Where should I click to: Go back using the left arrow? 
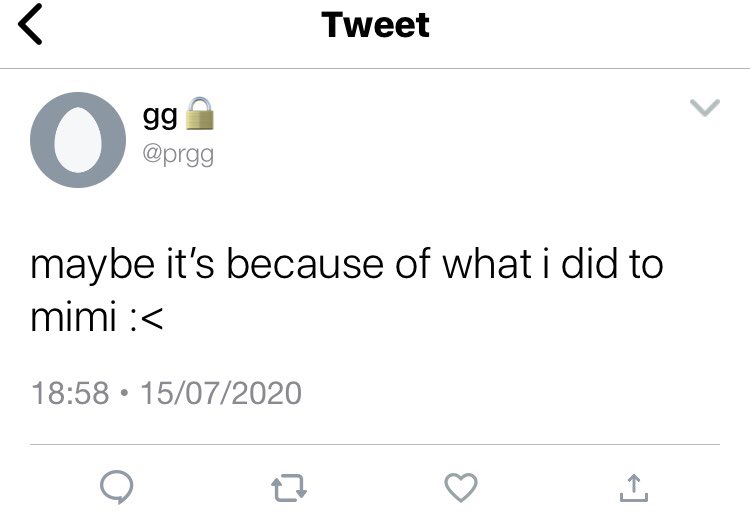tap(30, 24)
